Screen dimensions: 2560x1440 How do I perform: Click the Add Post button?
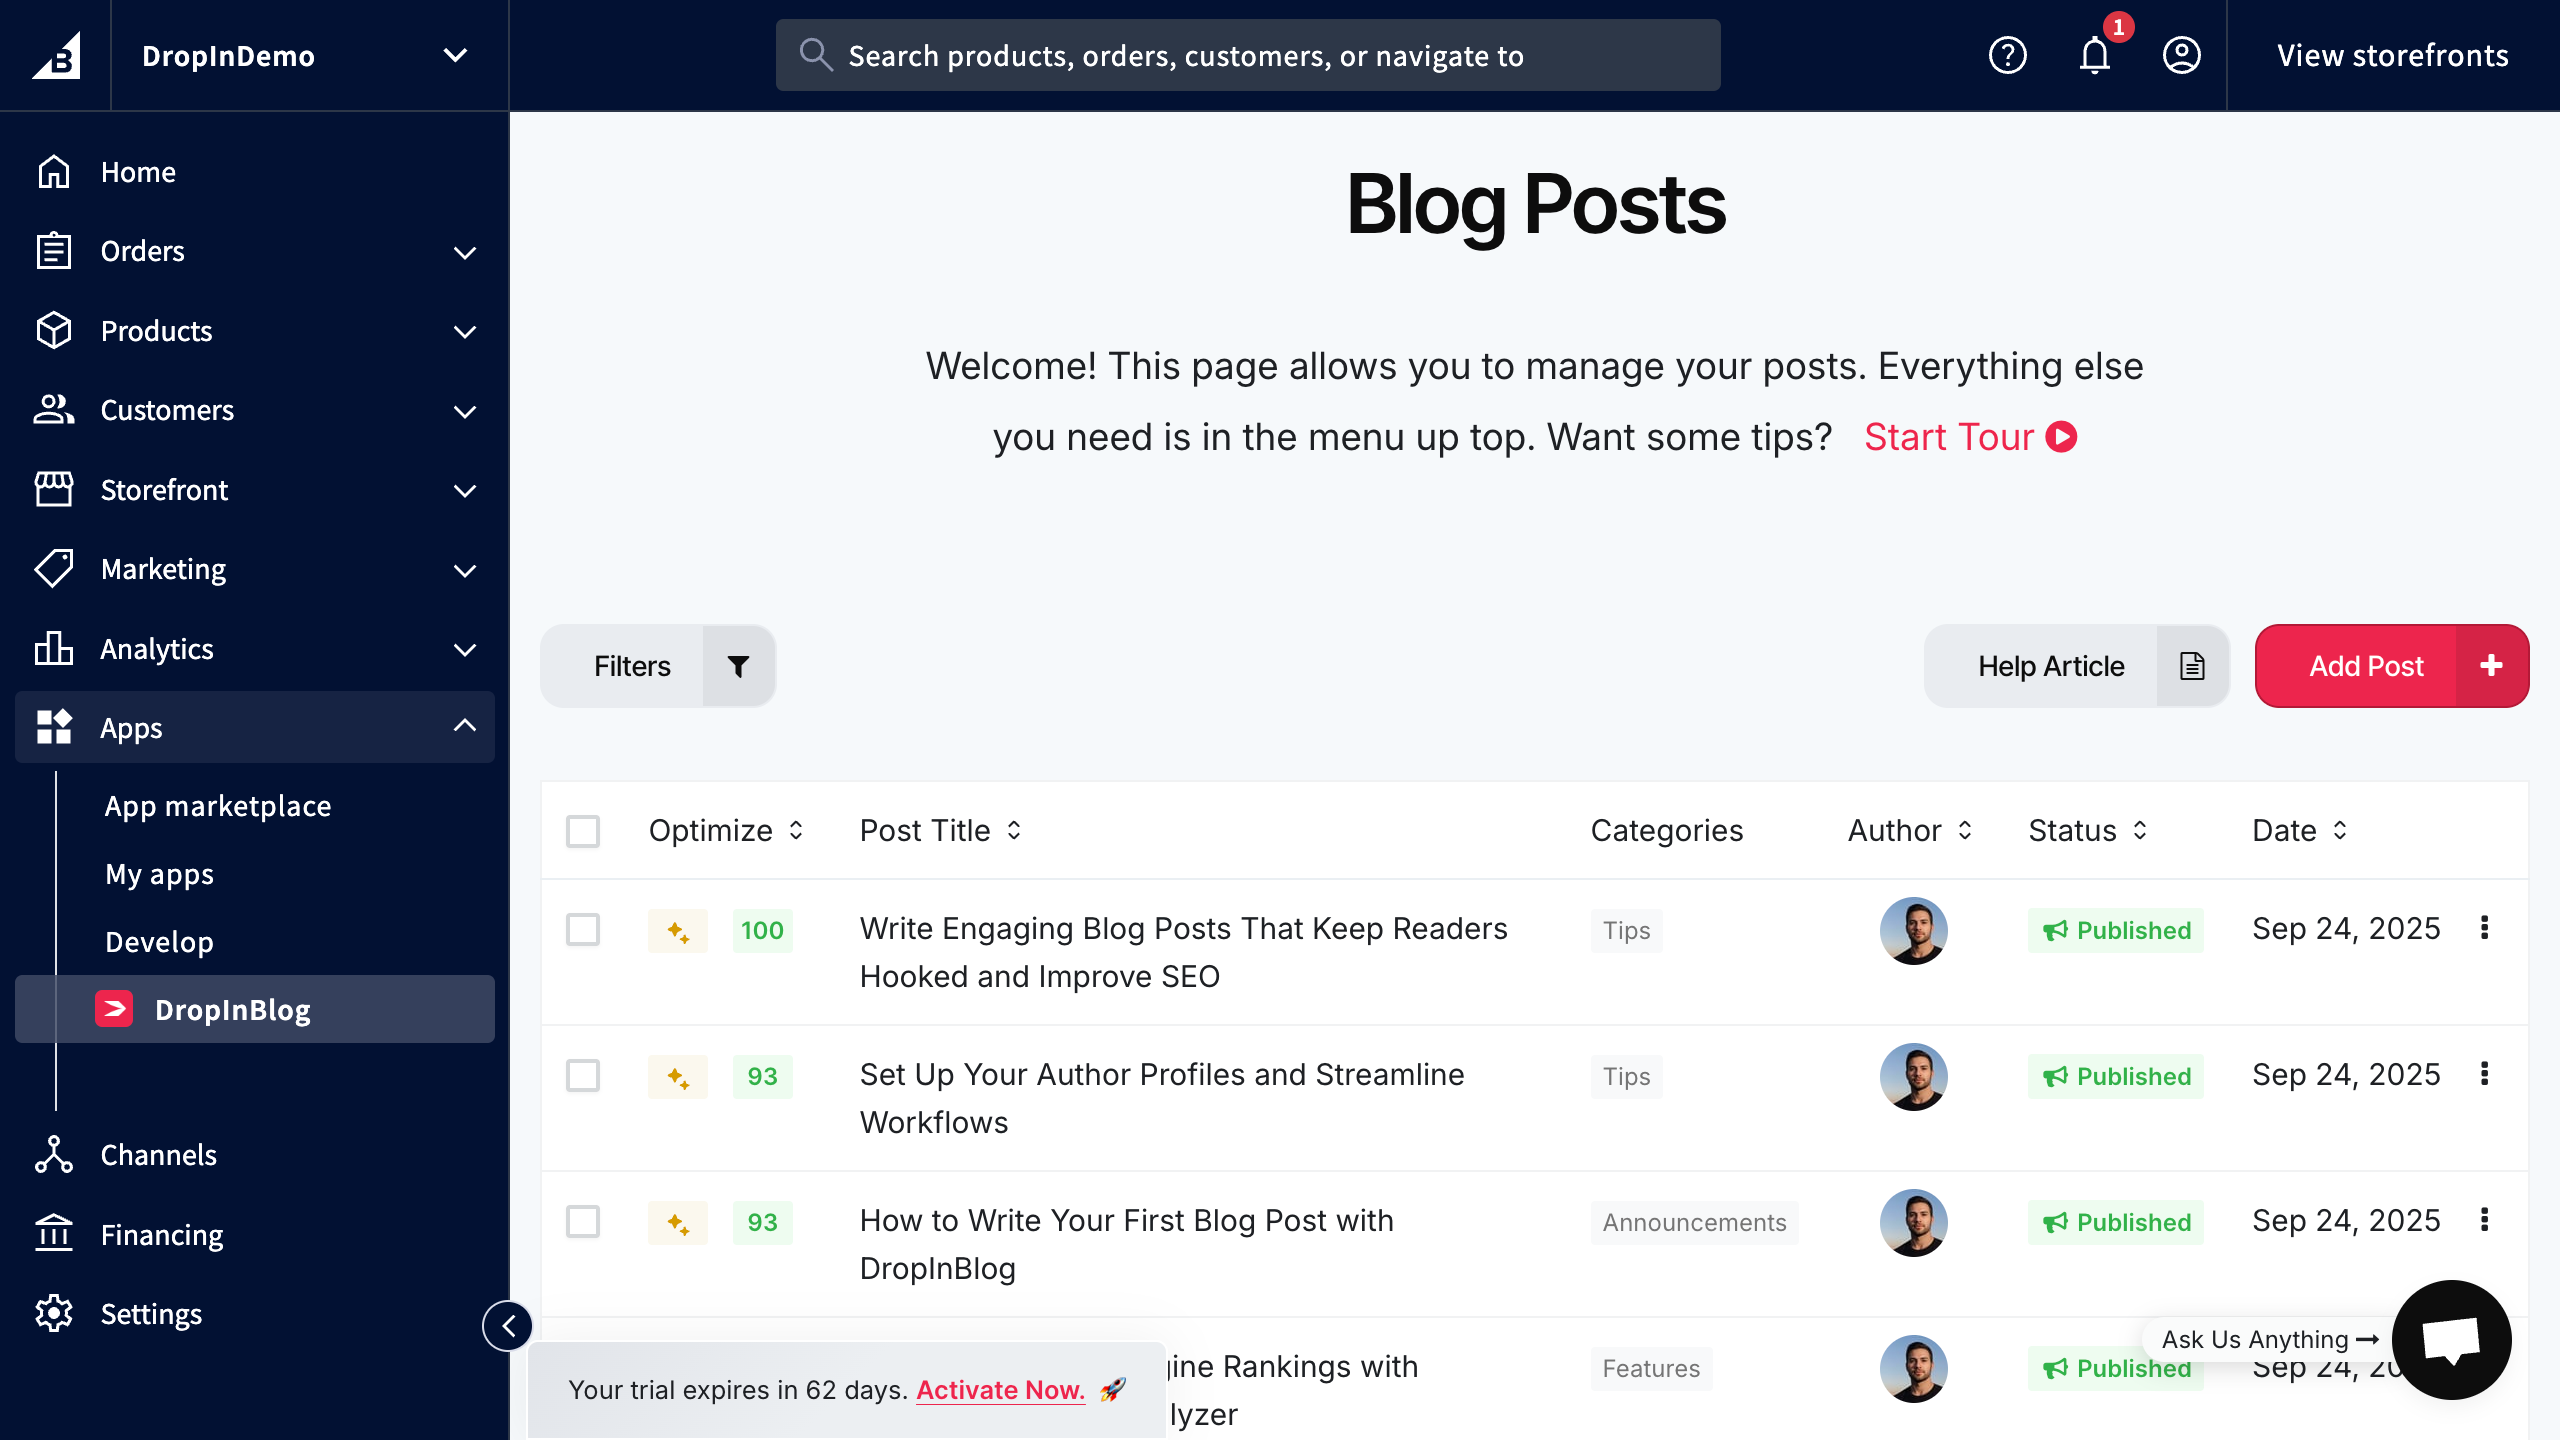point(2391,666)
